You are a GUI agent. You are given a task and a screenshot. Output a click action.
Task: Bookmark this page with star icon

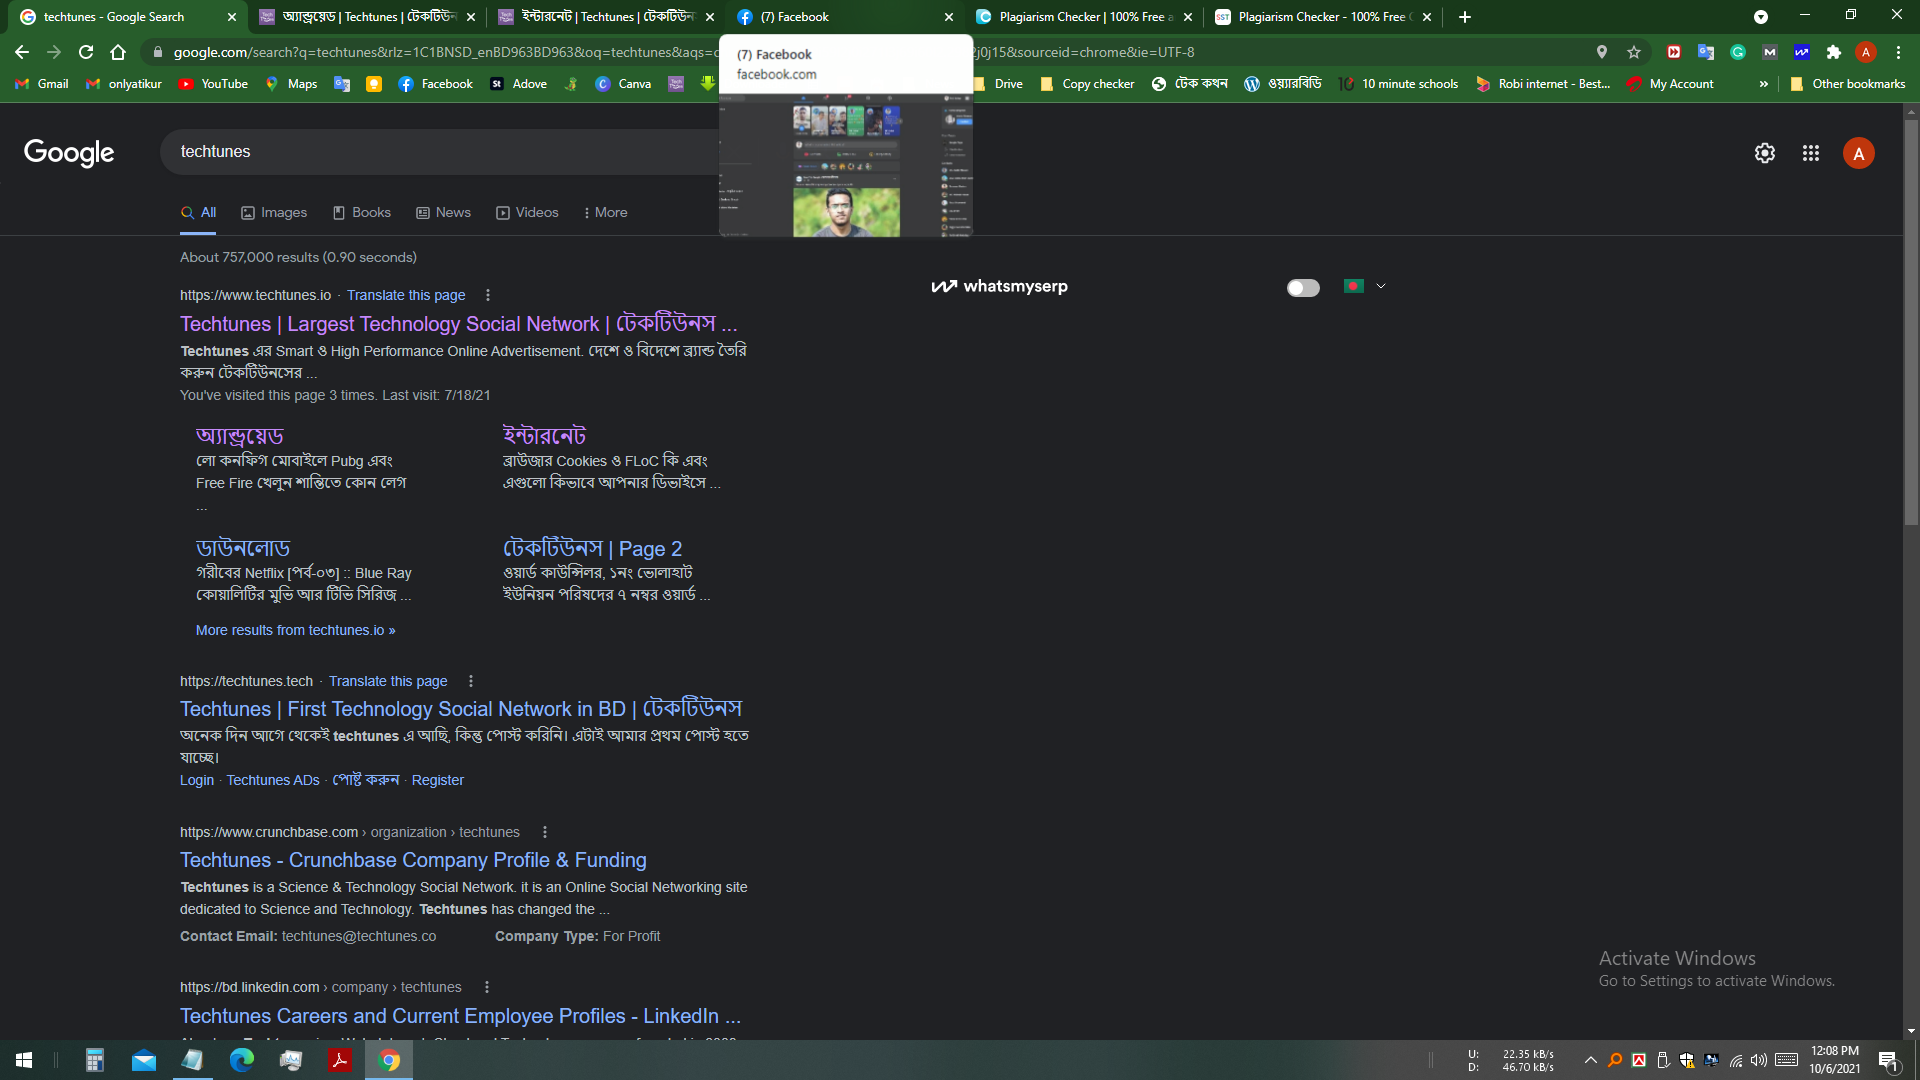point(1634,52)
